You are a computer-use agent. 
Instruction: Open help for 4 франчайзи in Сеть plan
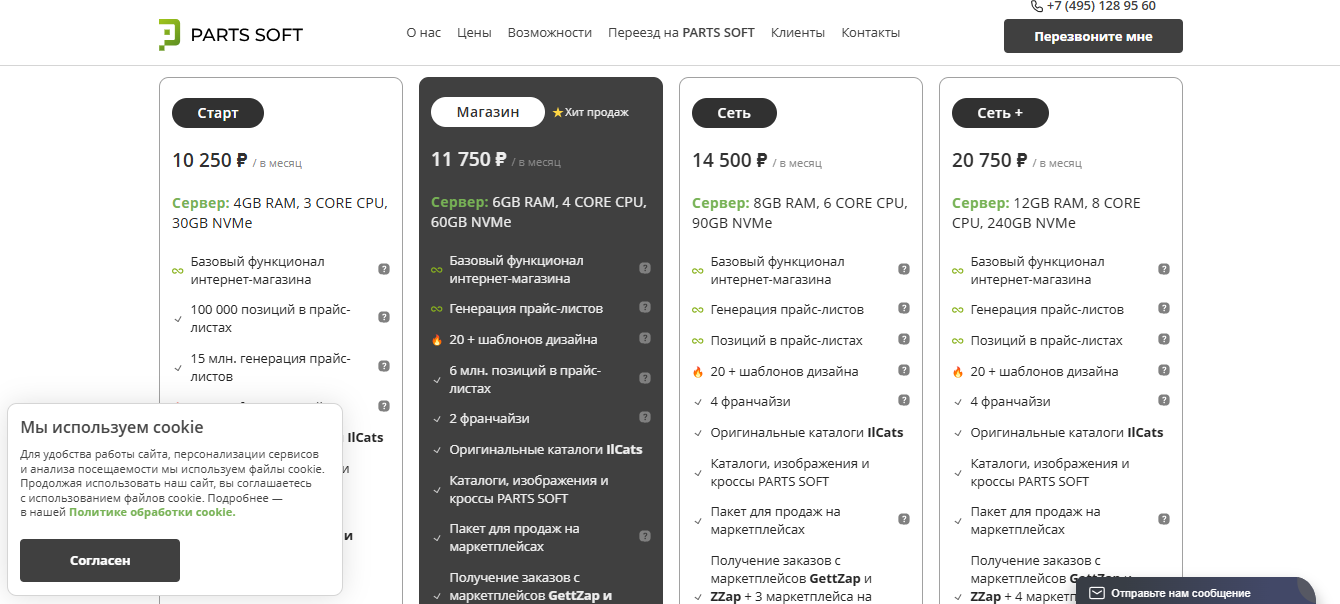coord(904,400)
